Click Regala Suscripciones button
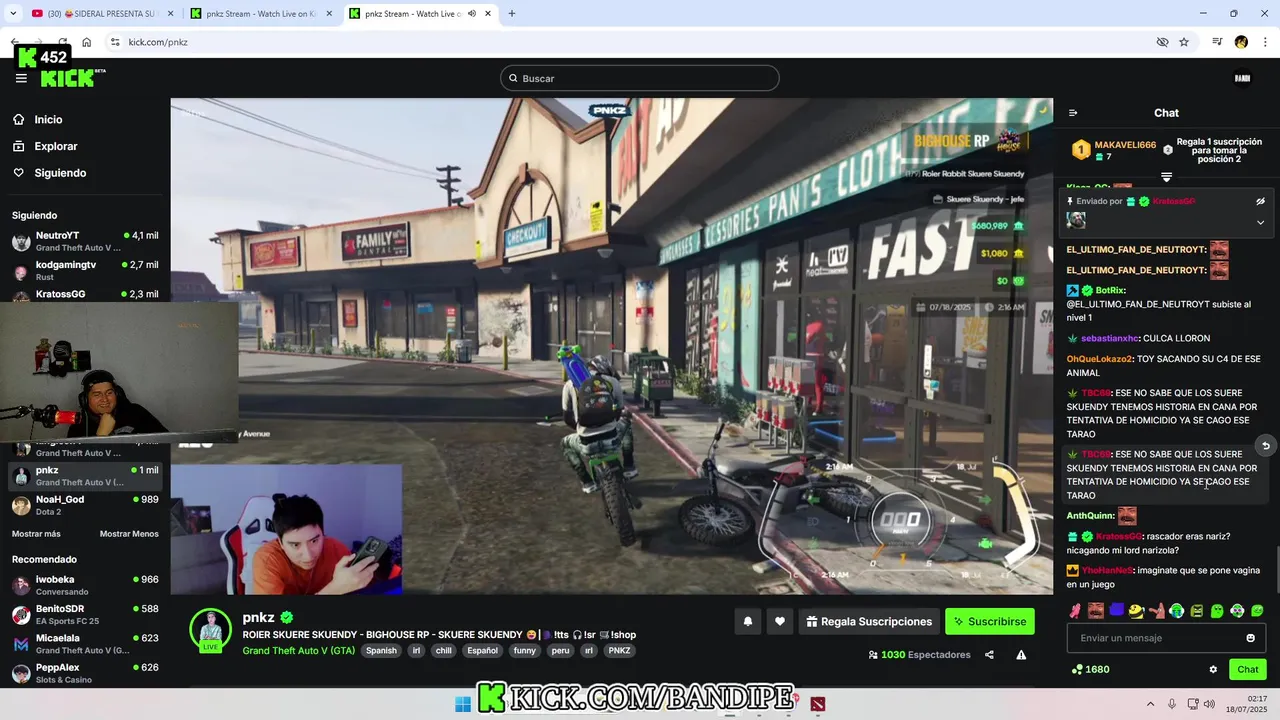 868,621
